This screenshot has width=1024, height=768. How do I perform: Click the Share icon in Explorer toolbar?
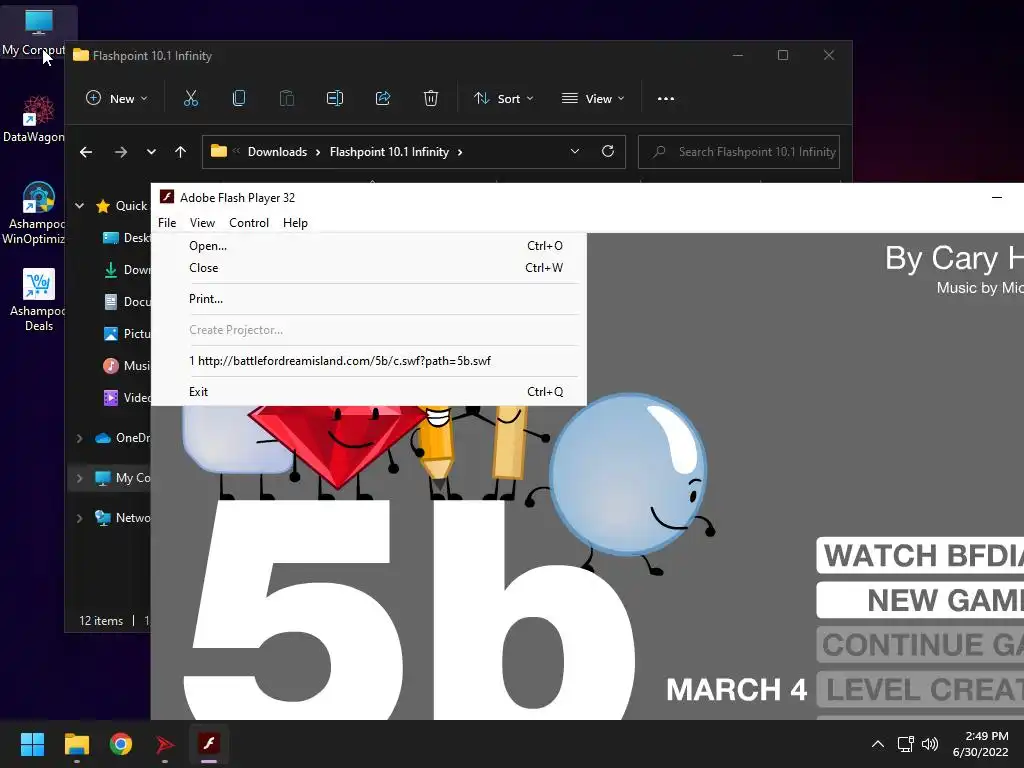[383, 99]
